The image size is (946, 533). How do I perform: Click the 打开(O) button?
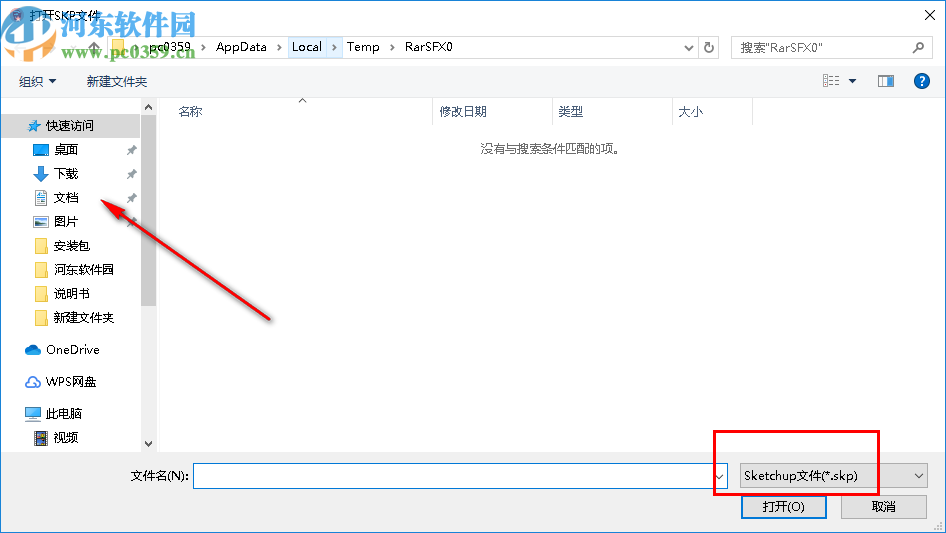pos(784,506)
